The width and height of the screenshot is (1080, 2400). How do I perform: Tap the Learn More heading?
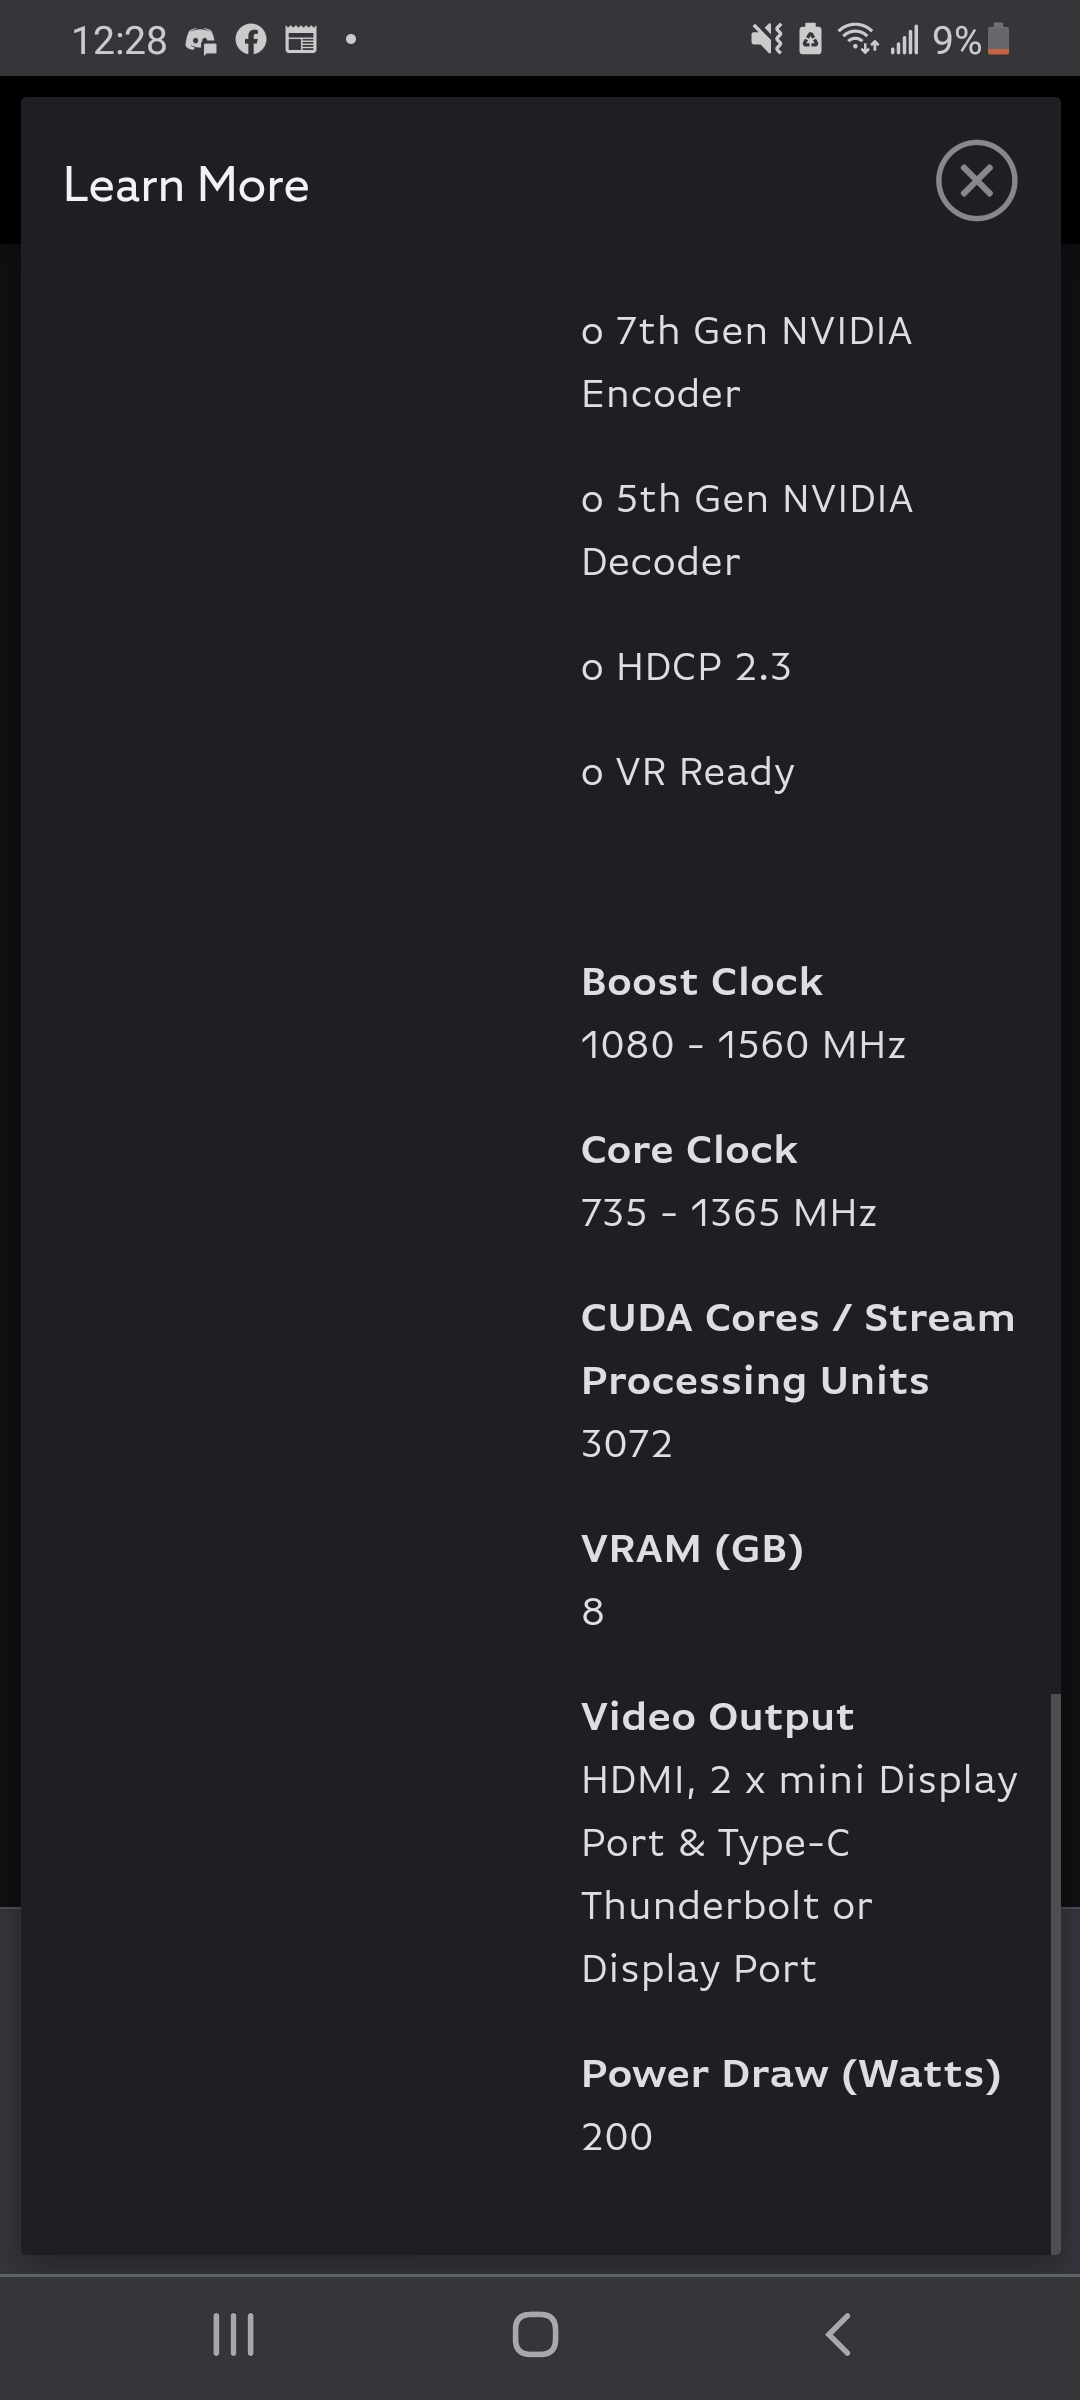187,185
